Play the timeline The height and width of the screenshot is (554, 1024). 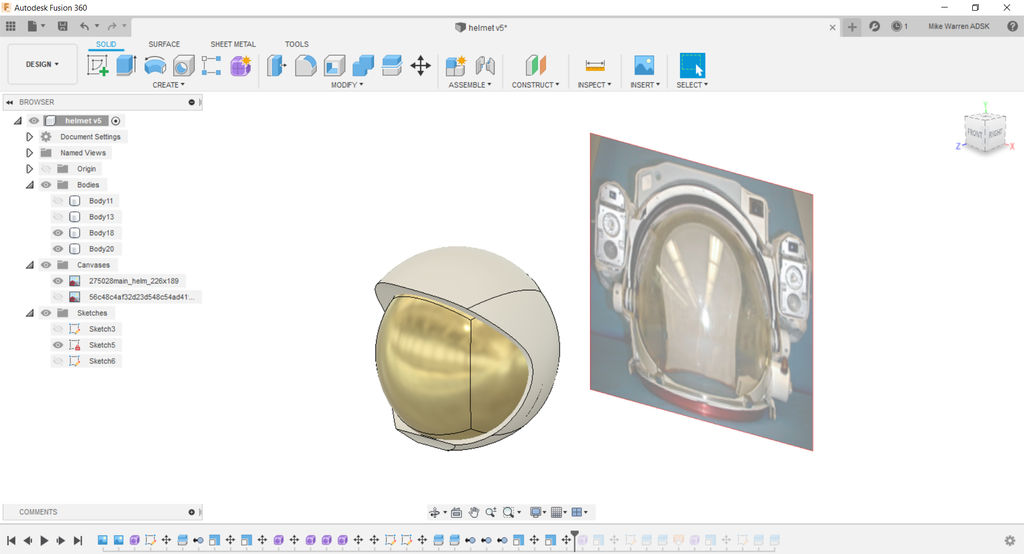pos(44,540)
